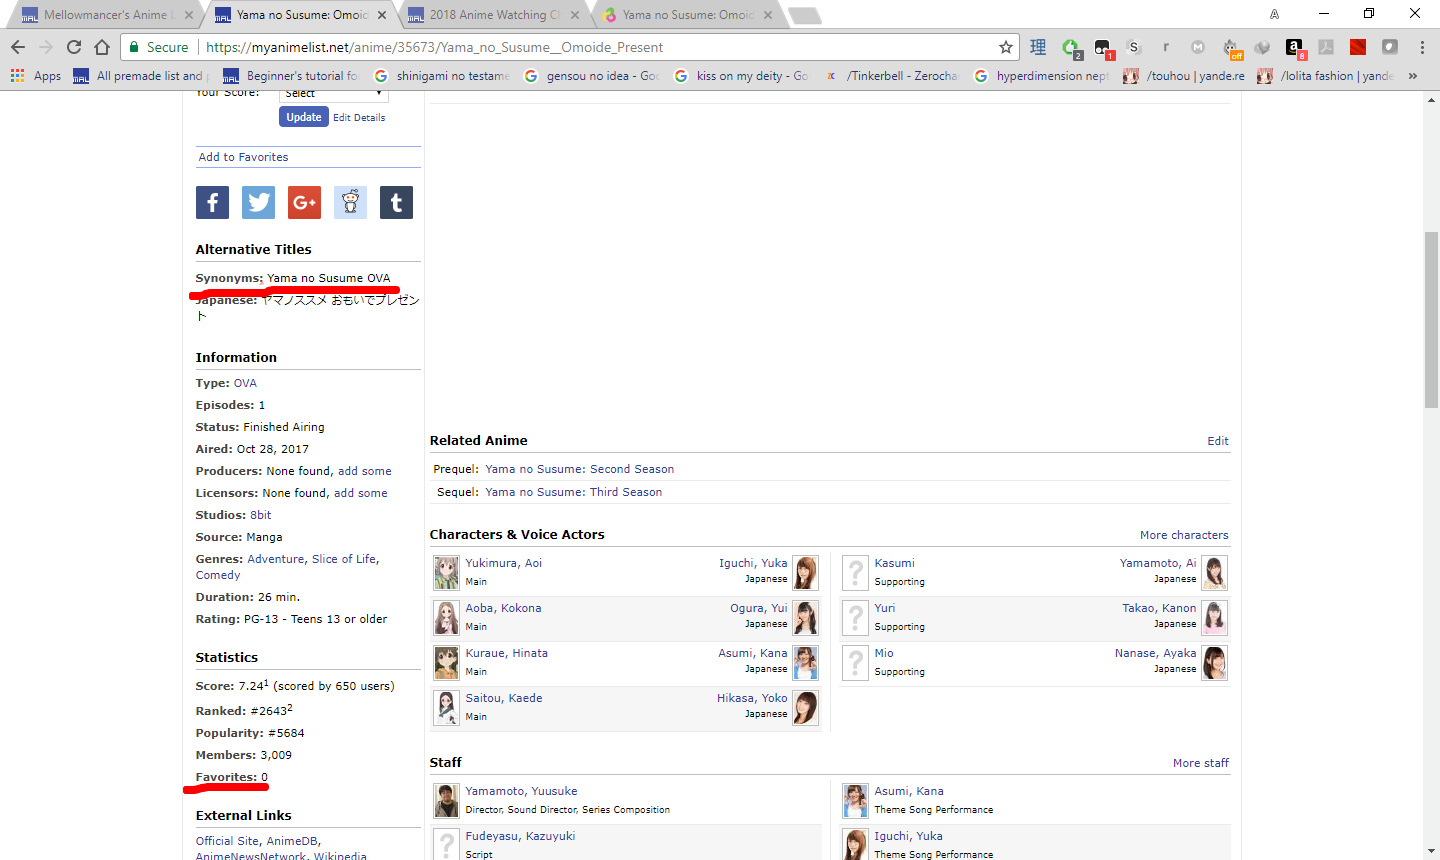Open Takao, Kanon voice actor link
The width and height of the screenshot is (1440, 860).
tap(1159, 608)
